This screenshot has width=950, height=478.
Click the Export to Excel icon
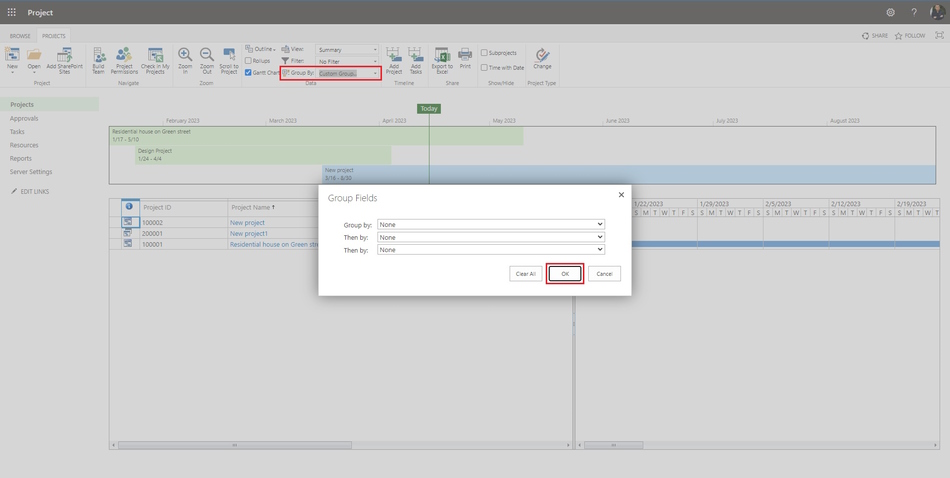click(442, 55)
